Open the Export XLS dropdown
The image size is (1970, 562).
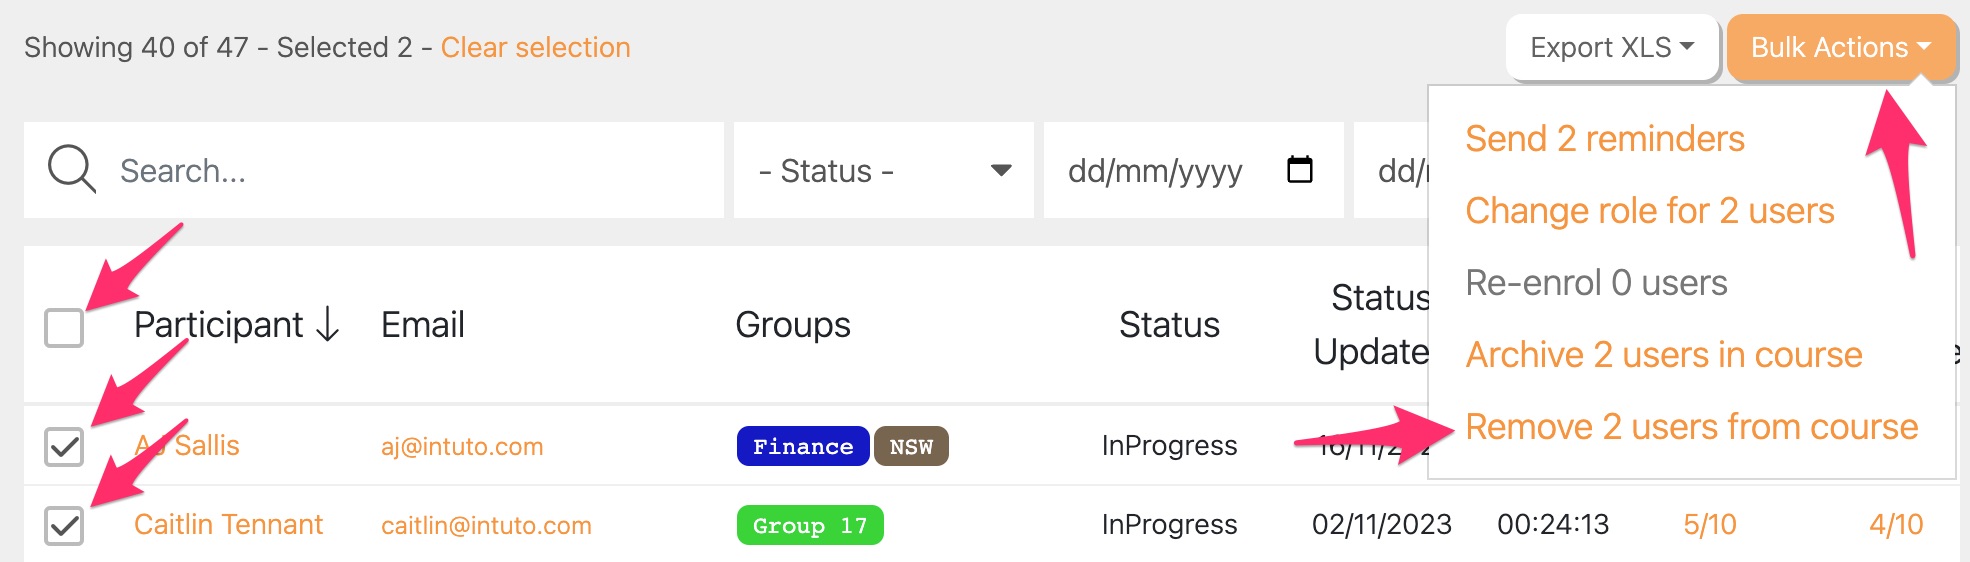(x=1611, y=48)
